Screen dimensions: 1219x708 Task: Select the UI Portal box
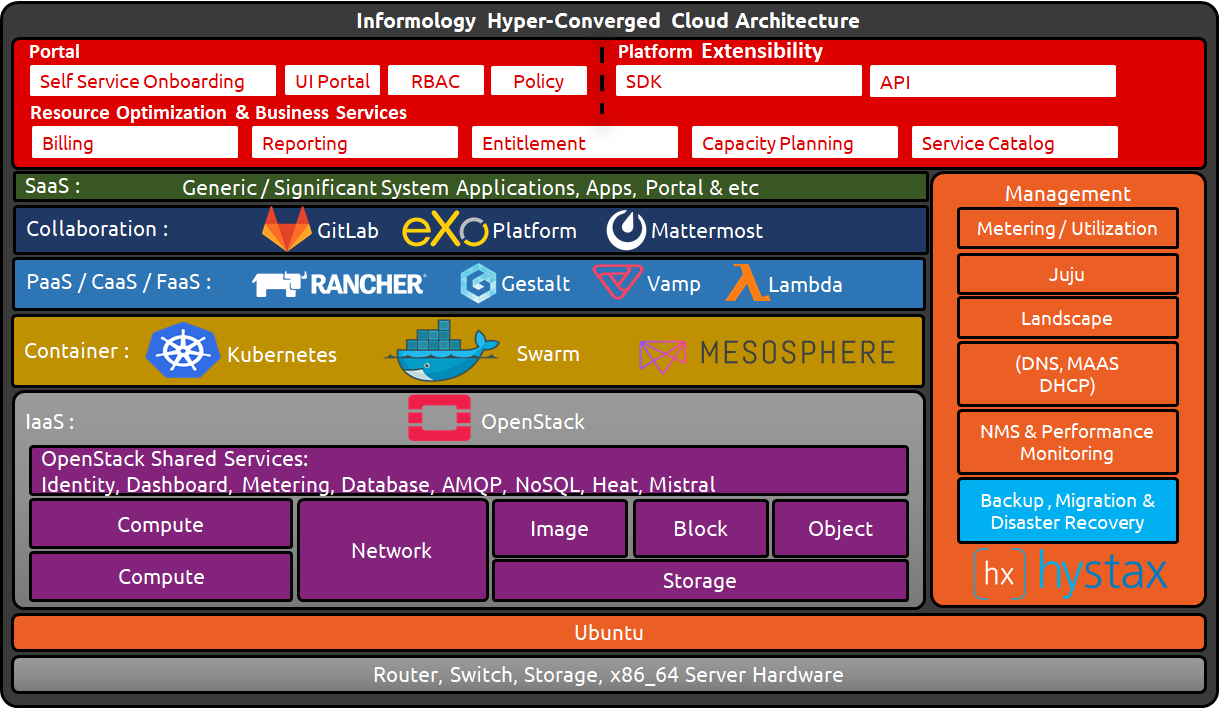tap(332, 81)
